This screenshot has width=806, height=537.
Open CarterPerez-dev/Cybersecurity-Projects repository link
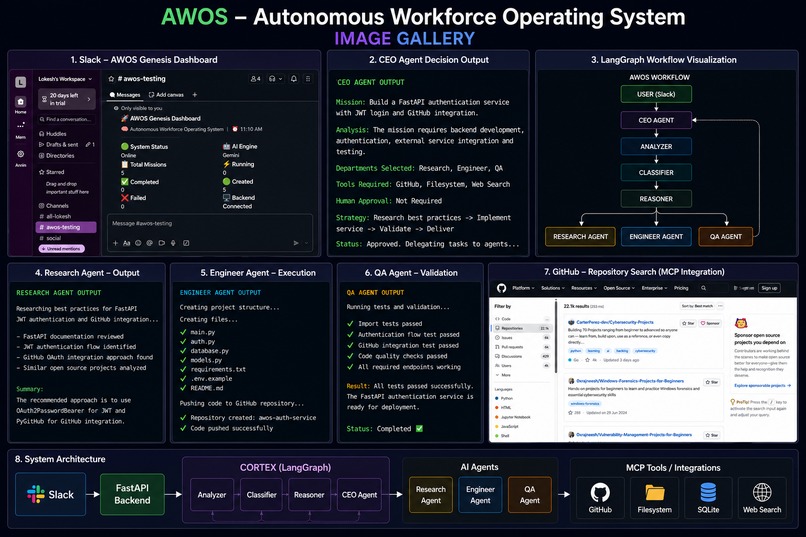coord(614,322)
